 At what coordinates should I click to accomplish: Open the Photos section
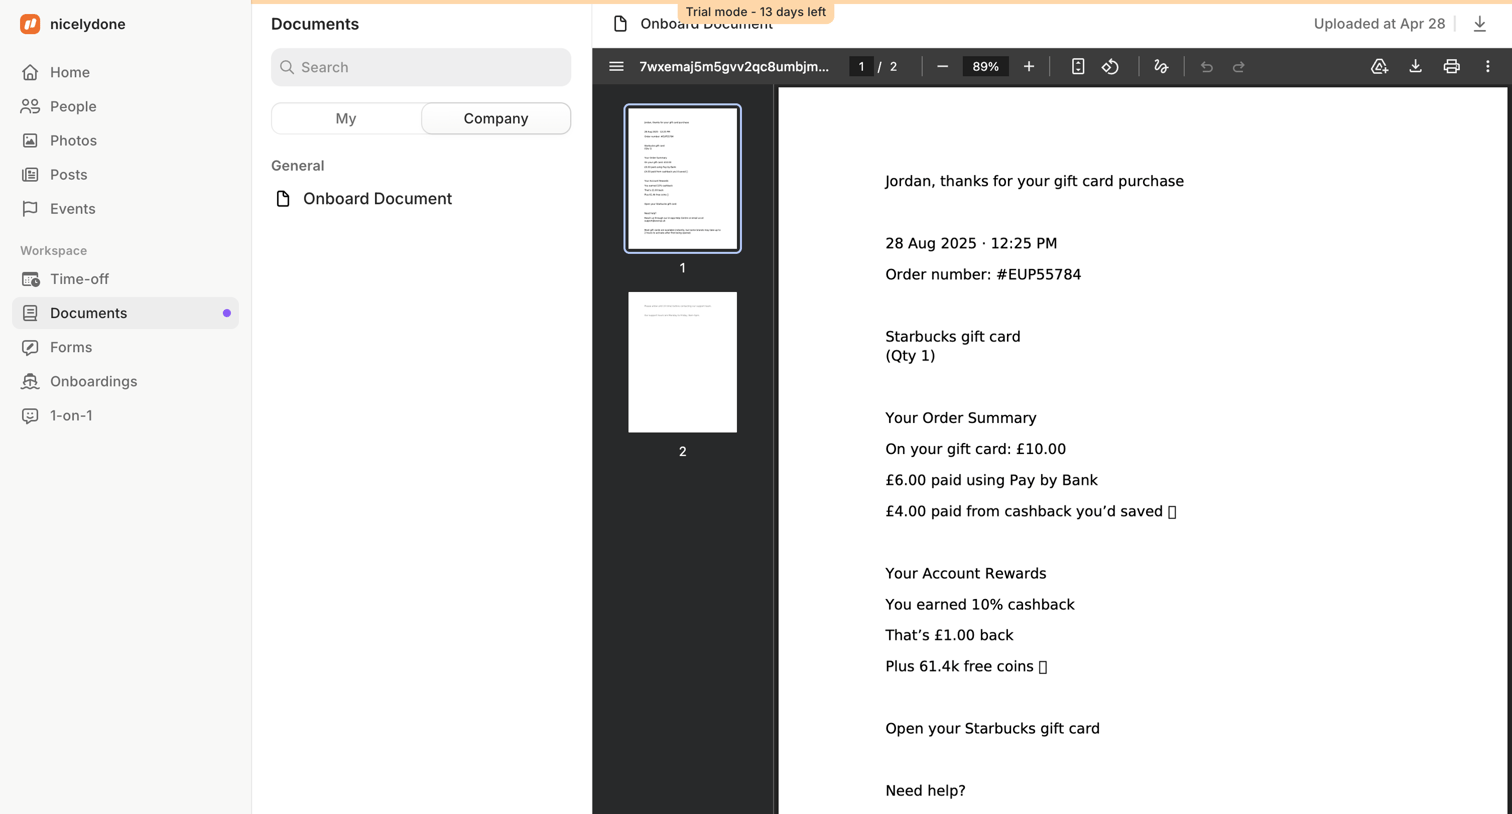click(125, 140)
